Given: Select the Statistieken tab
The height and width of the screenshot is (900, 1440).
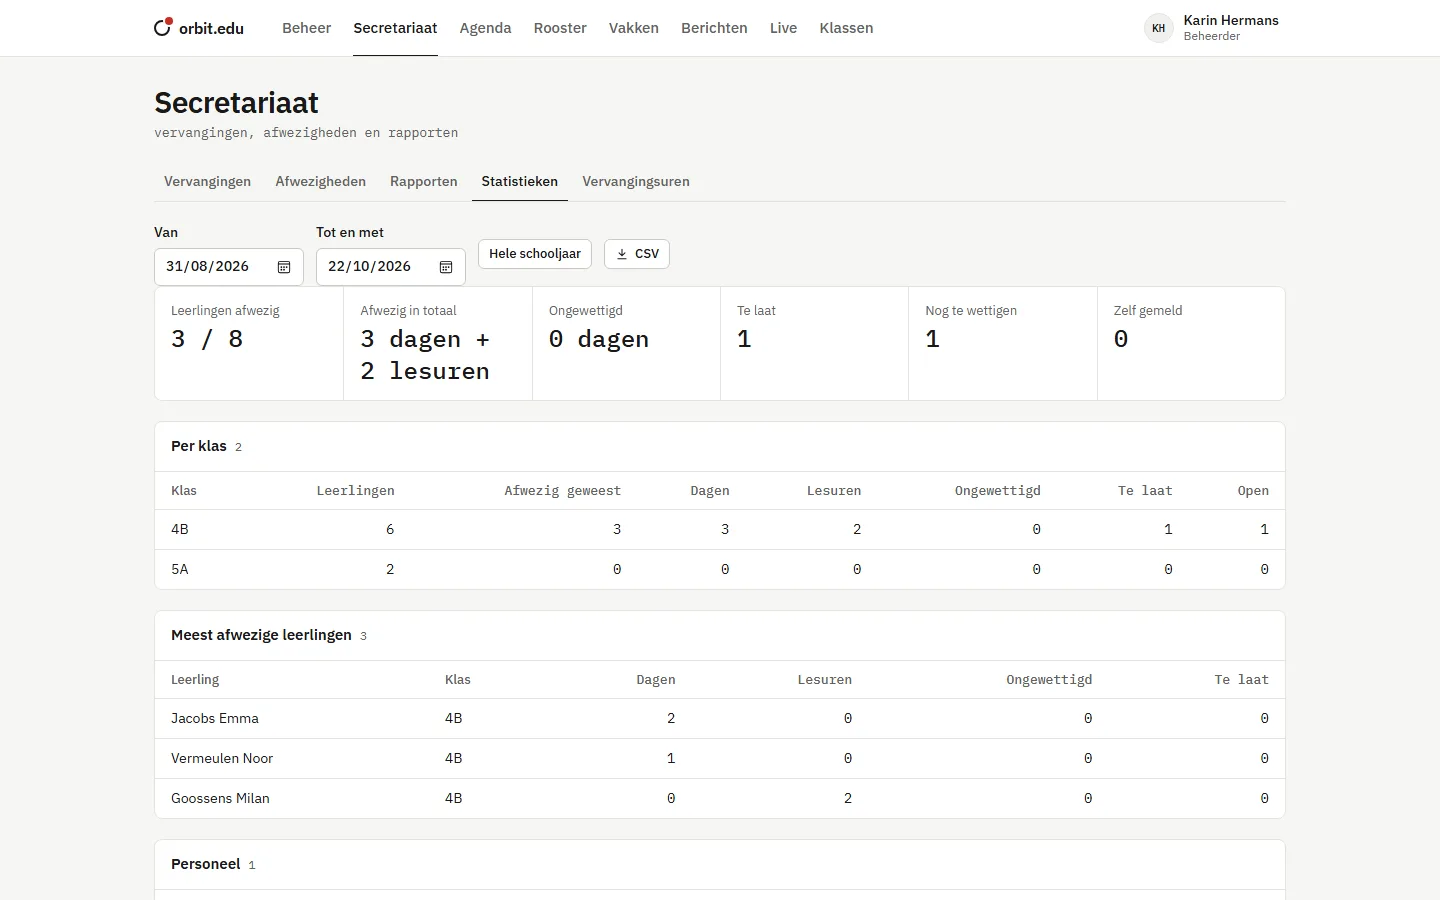Looking at the screenshot, I should [x=520, y=181].
